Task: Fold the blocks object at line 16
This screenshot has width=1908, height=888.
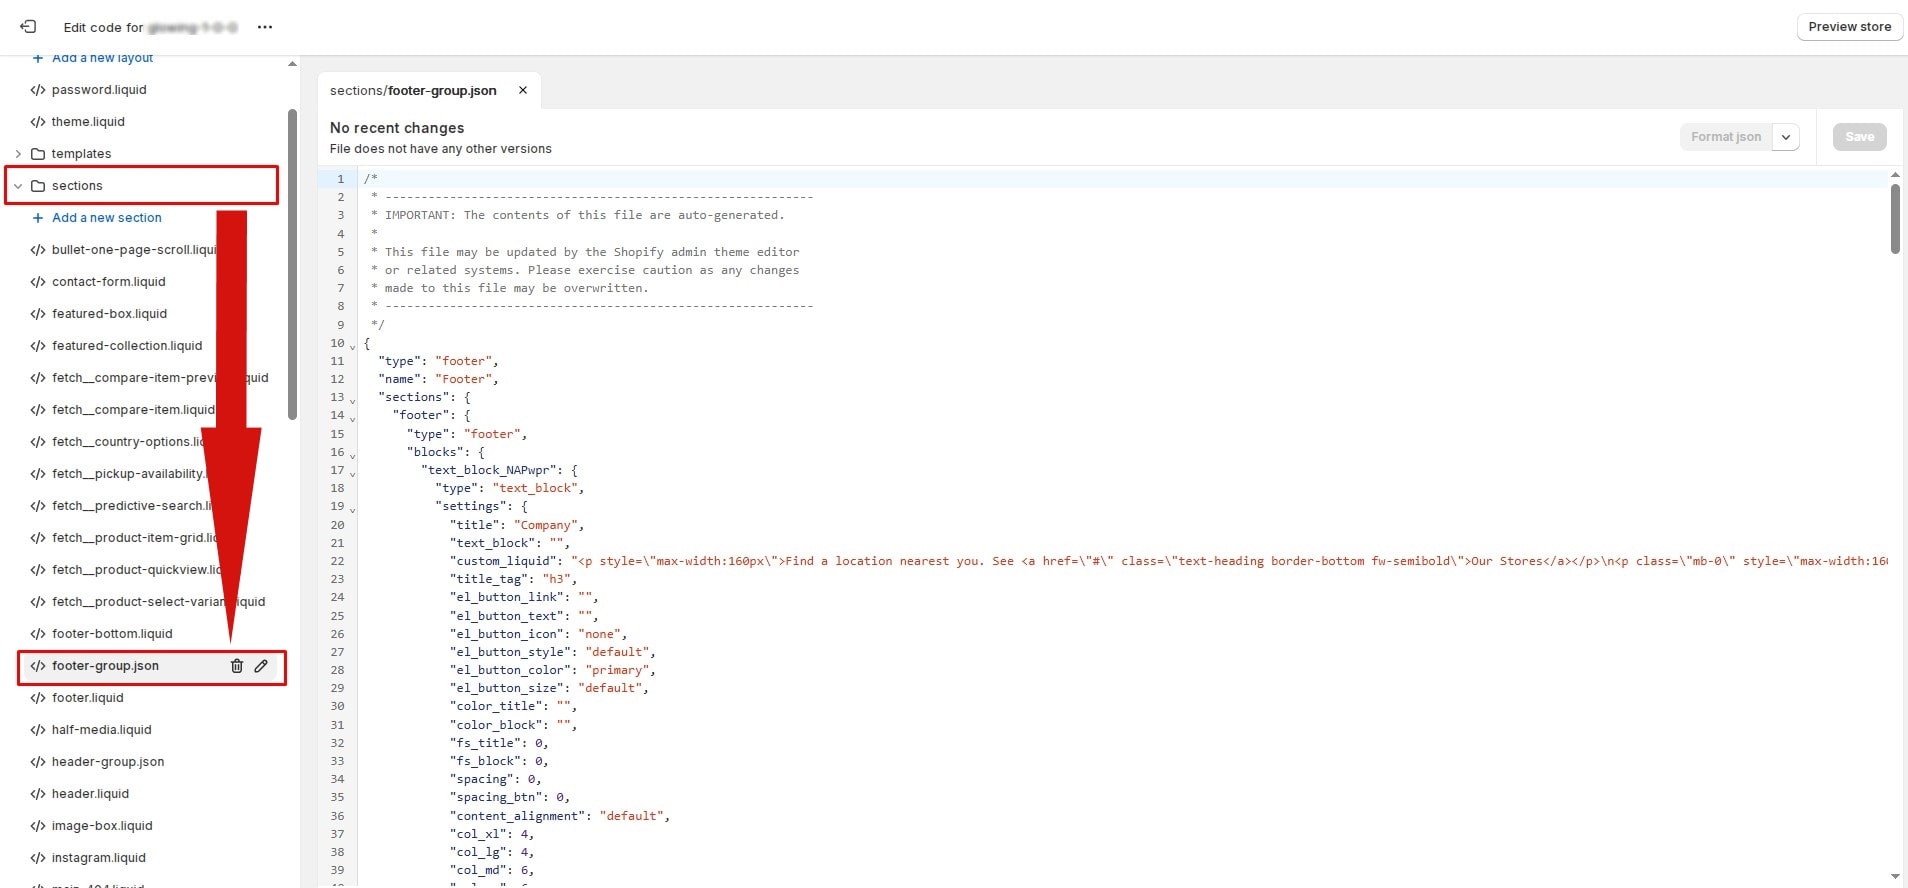Action: coord(352,455)
